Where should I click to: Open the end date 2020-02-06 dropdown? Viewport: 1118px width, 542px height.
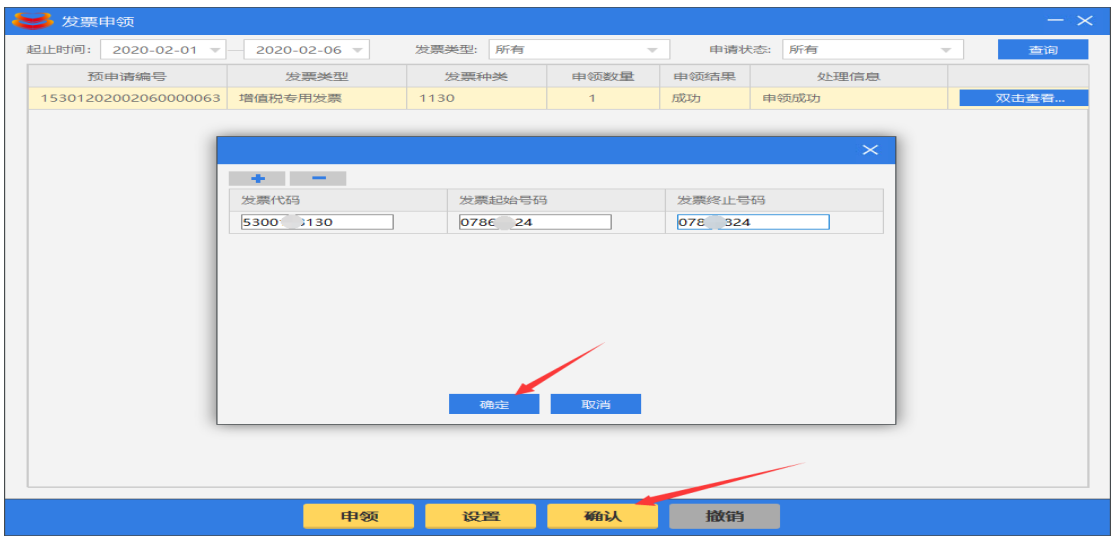pyautogui.click(x=358, y=50)
